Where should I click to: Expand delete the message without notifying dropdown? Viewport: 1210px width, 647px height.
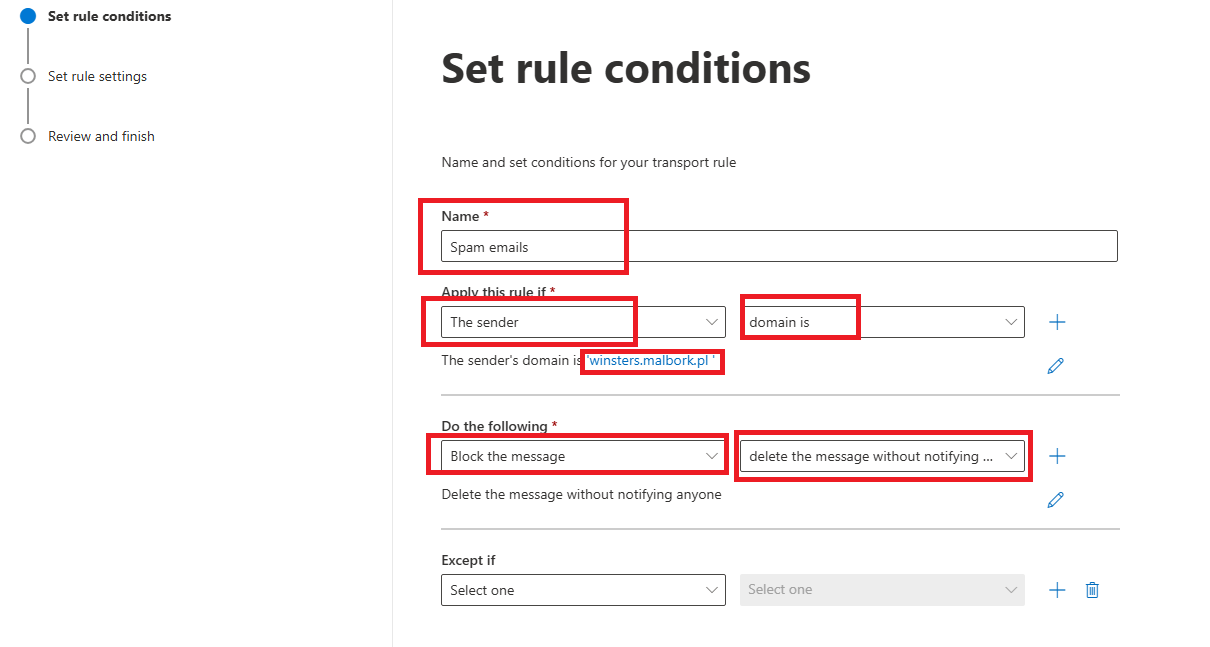[882, 456]
